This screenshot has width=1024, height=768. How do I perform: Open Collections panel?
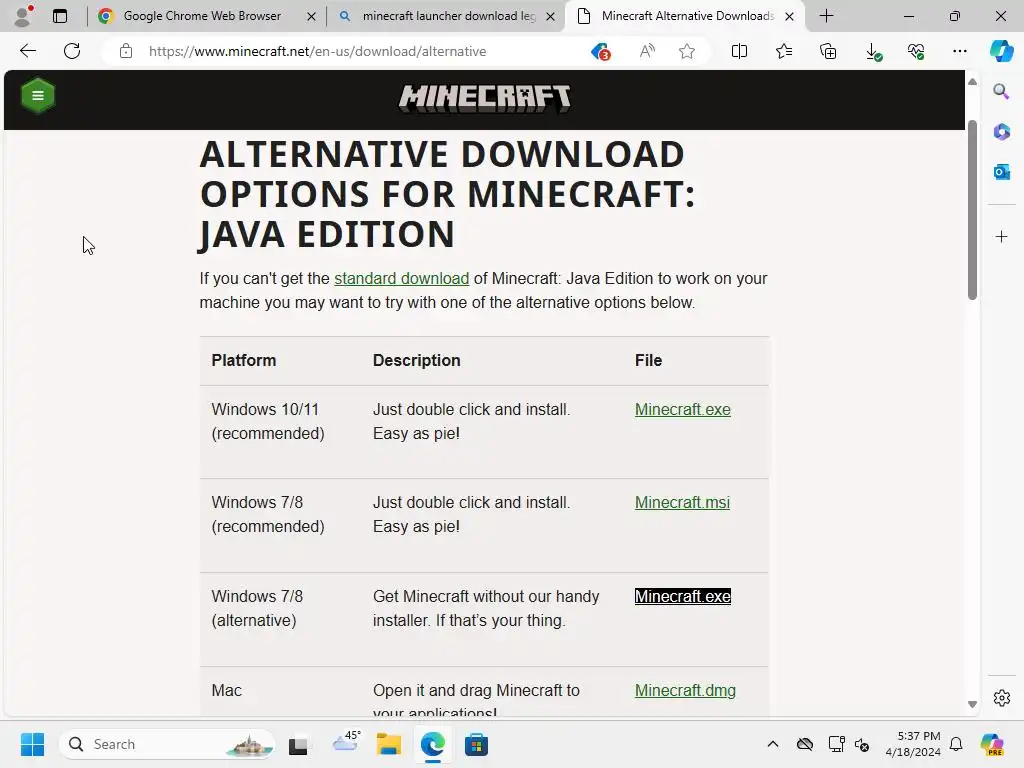(827, 51)
